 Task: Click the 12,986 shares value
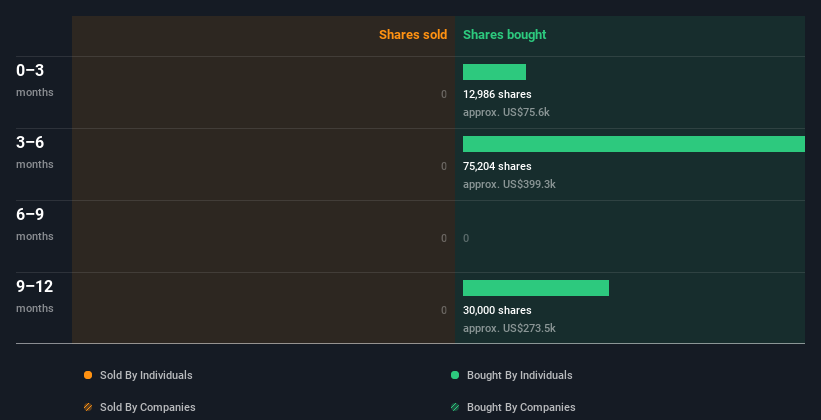click(497, 94)
